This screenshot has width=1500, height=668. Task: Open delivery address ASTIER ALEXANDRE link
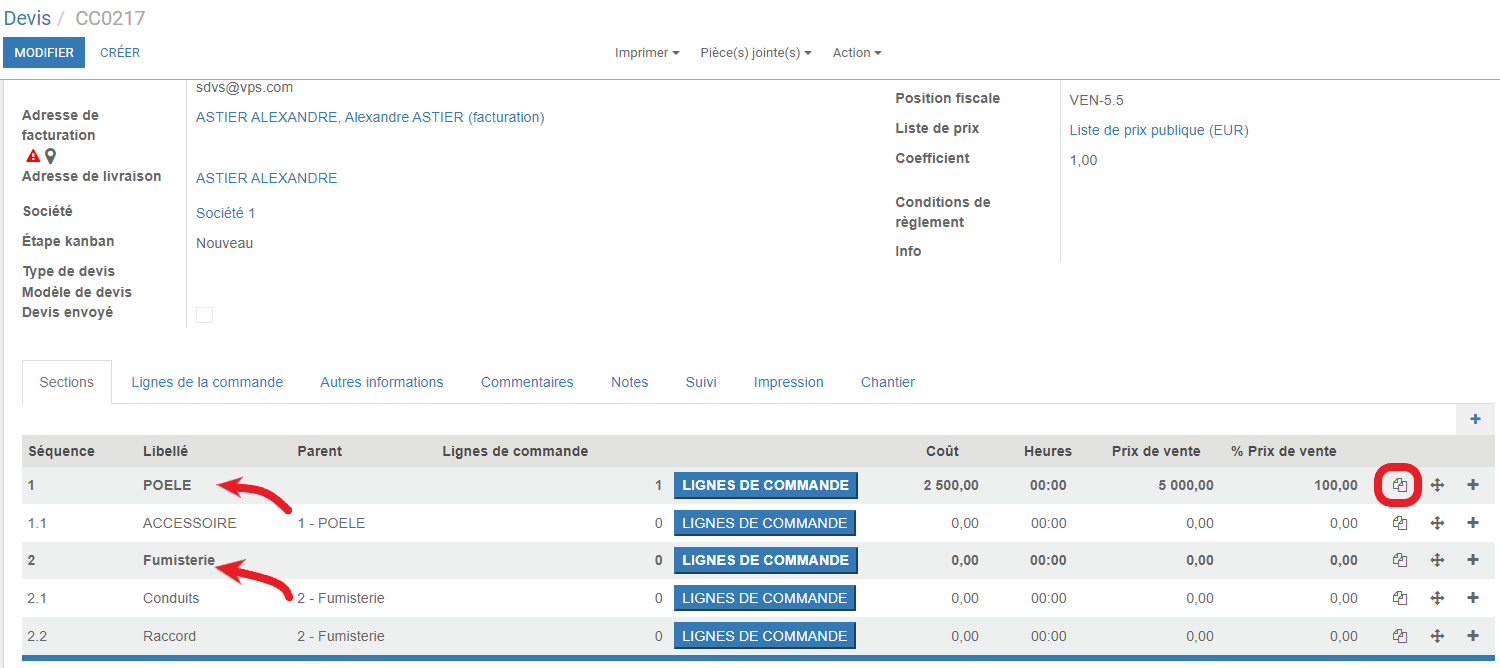point(266,178)
